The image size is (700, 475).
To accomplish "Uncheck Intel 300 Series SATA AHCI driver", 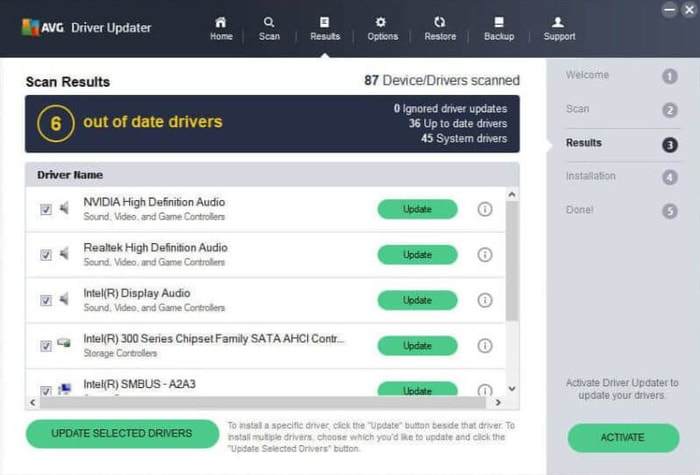I will 46,346.
